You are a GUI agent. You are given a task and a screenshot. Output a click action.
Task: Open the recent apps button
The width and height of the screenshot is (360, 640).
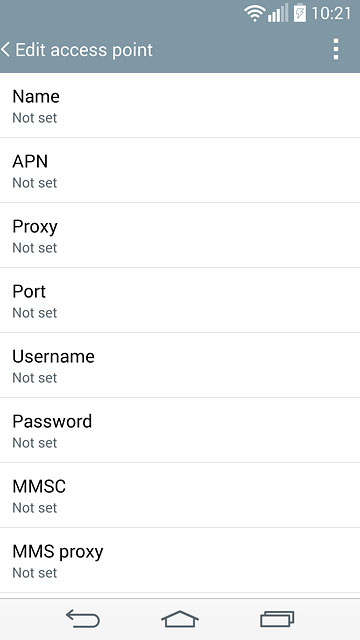[x=277, y=619]
